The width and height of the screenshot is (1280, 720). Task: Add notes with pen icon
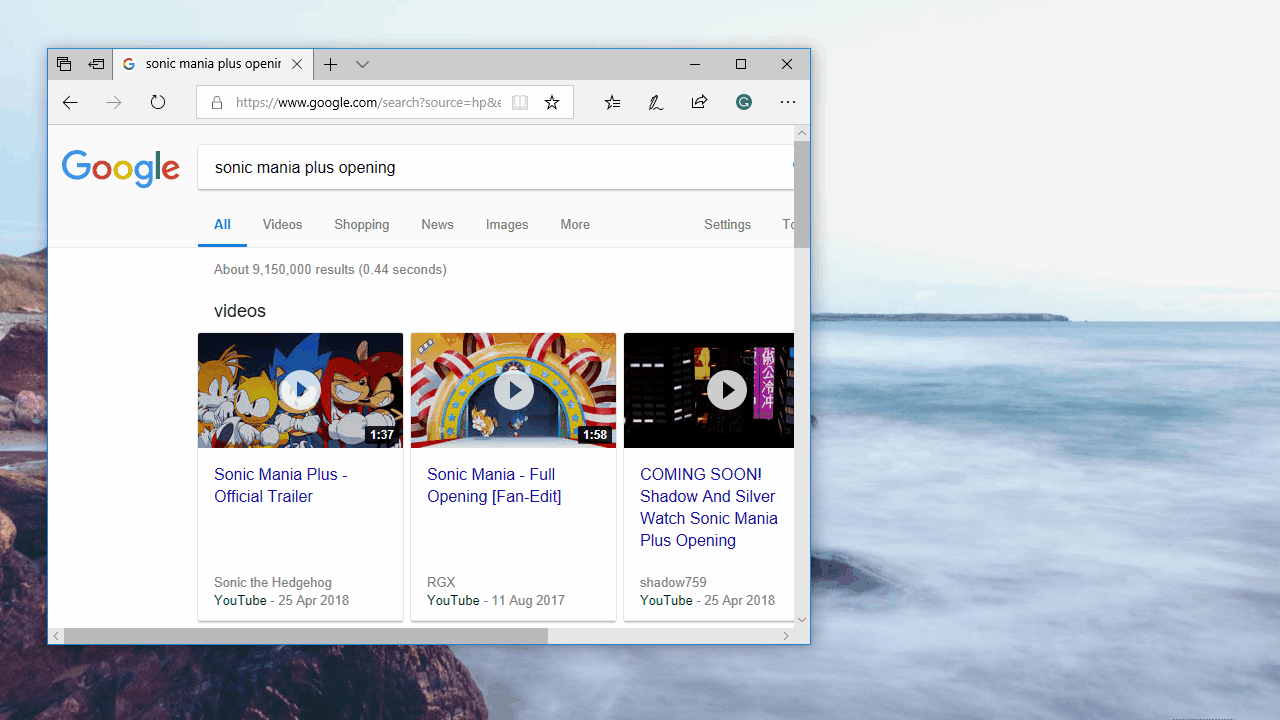[656, 102]
